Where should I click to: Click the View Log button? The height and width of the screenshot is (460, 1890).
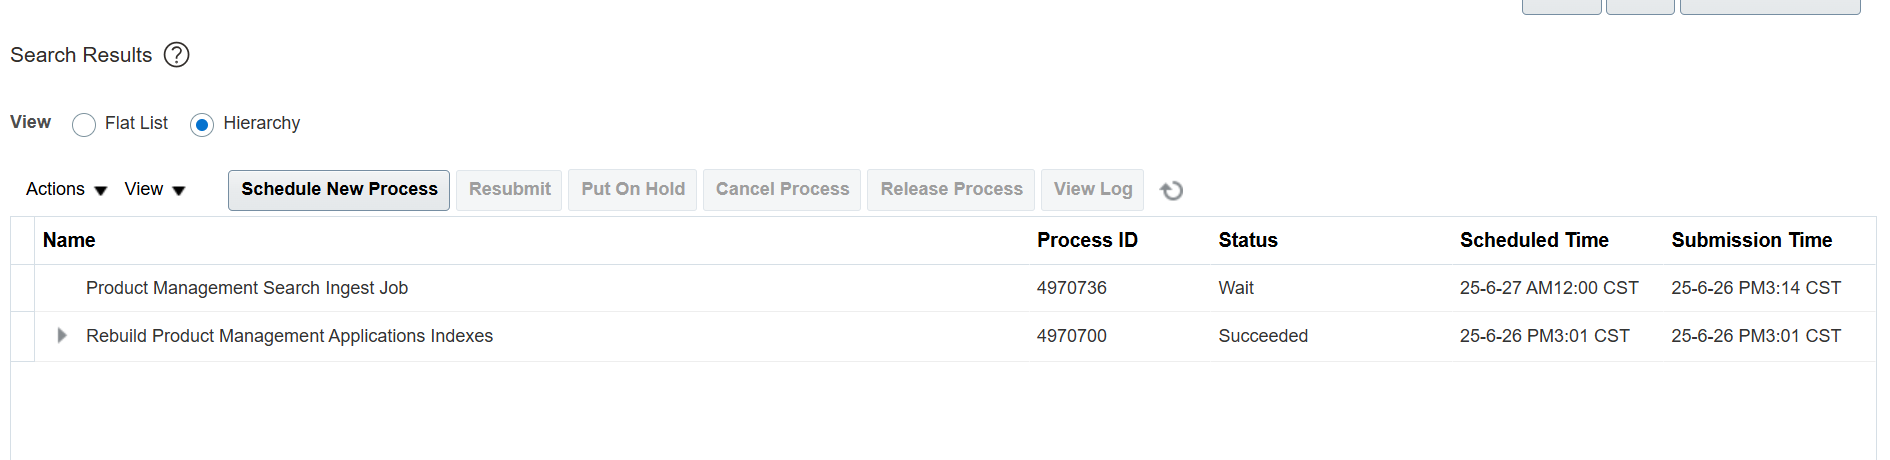tap(1092, 190)
